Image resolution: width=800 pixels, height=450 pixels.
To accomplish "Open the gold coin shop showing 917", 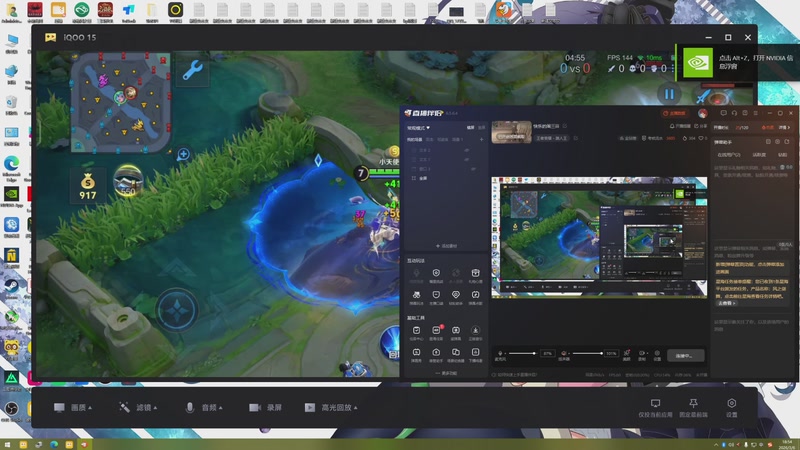I will [88, 186].
